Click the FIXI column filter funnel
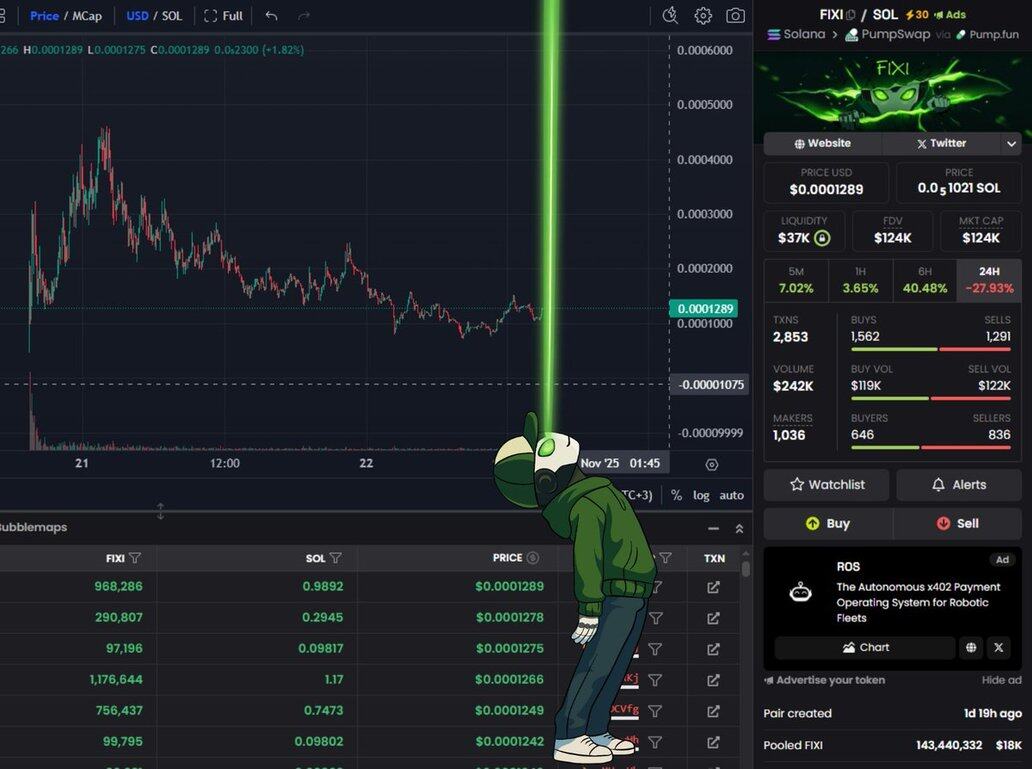1032x769 pixels. tap(135, 558)
